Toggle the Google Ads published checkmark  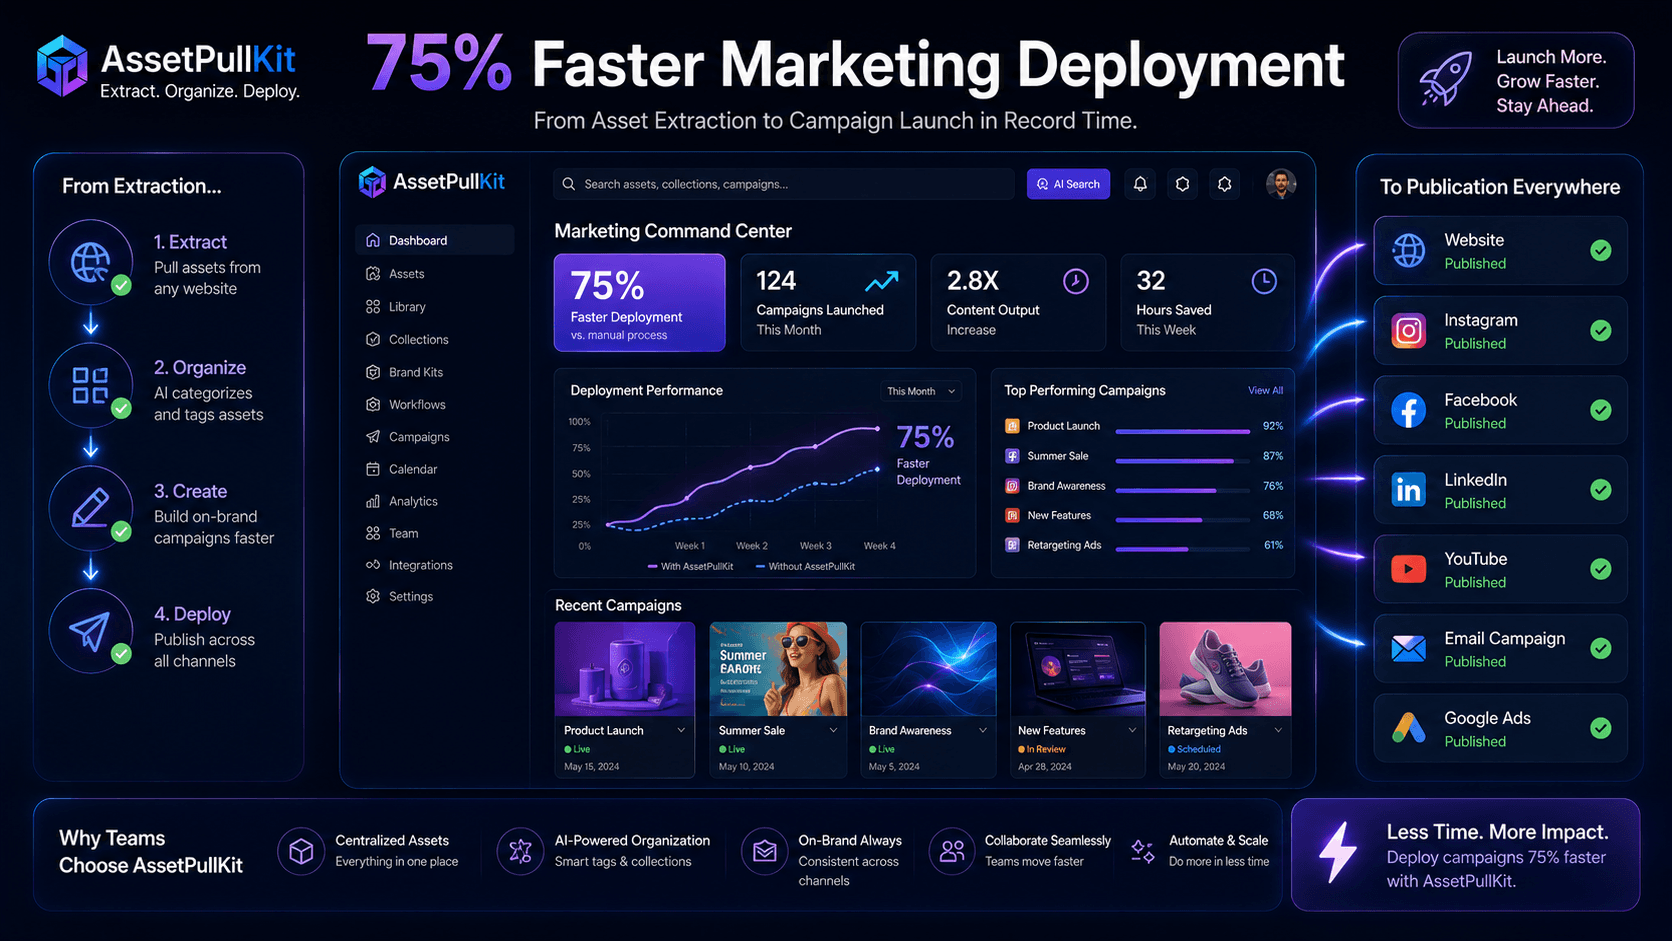coord(1601,728)
